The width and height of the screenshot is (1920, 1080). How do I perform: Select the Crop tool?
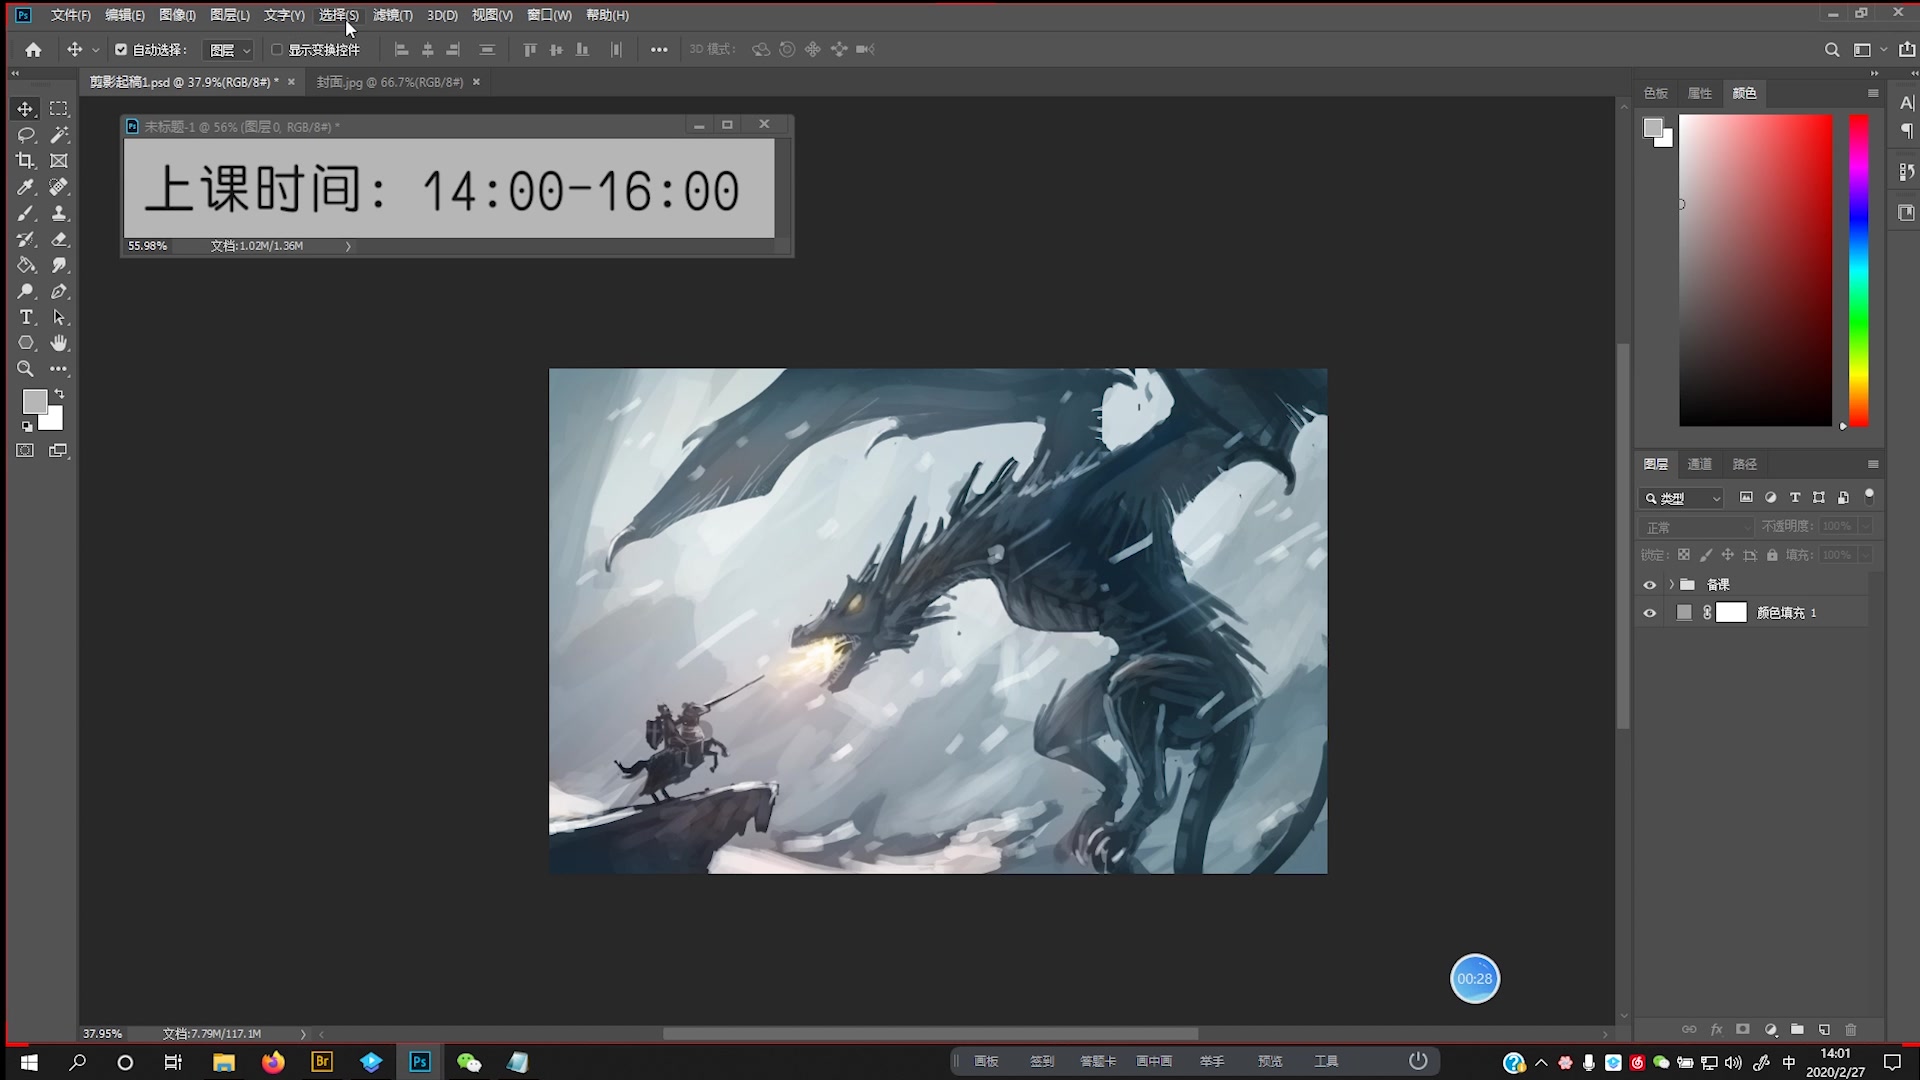tap(25, 160)
